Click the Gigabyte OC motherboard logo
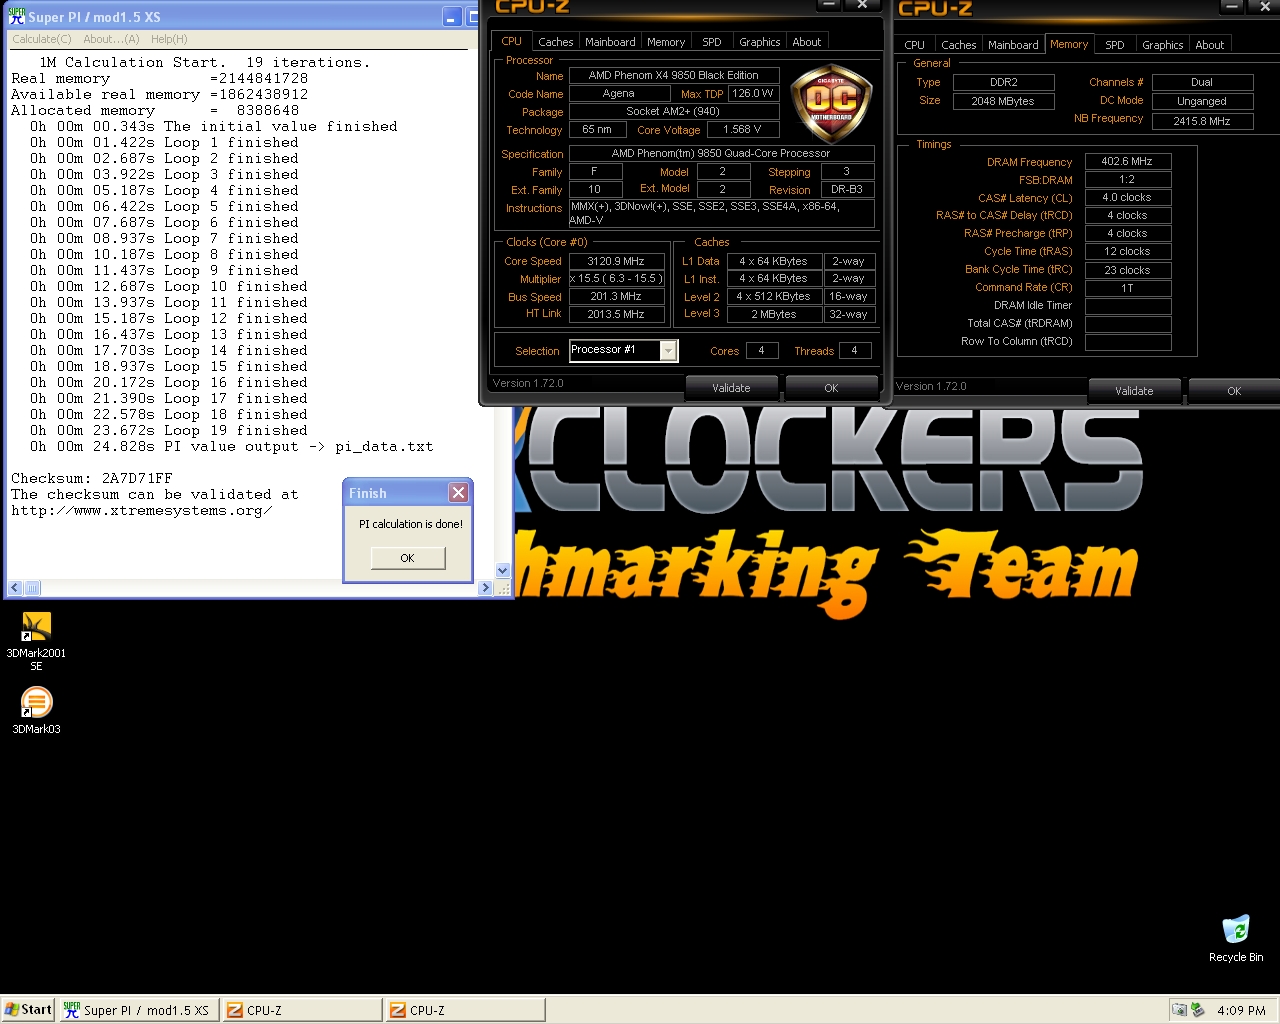This screenshot has height=1024, width=1280. [x=832, y=103]
